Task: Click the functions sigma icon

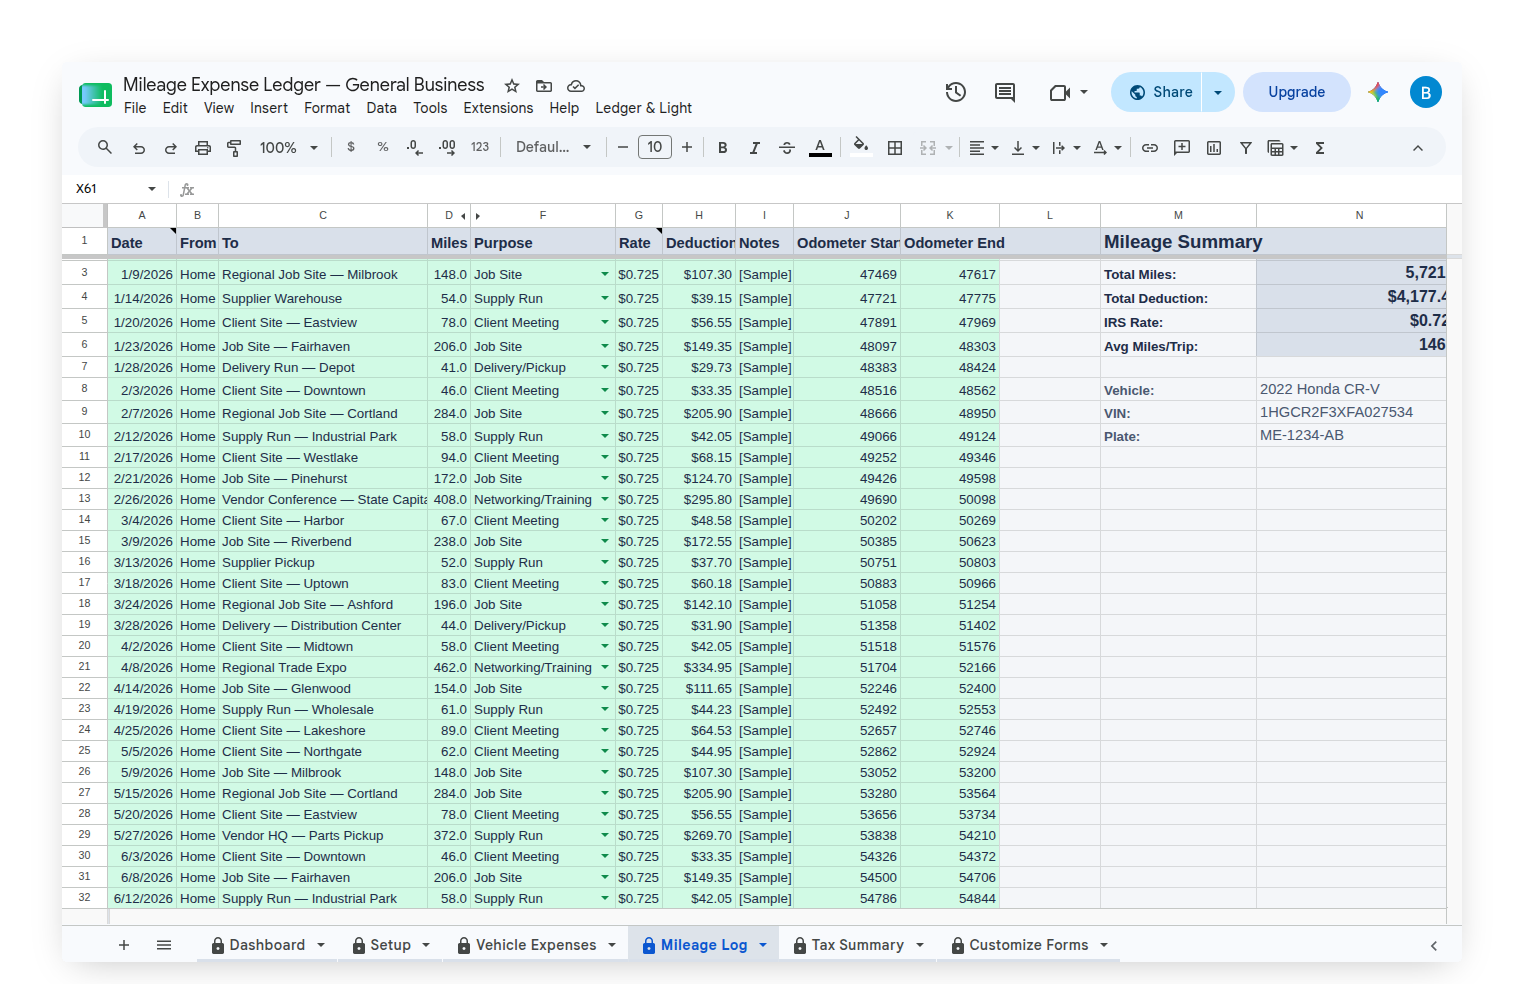Action: point(1320,148)
